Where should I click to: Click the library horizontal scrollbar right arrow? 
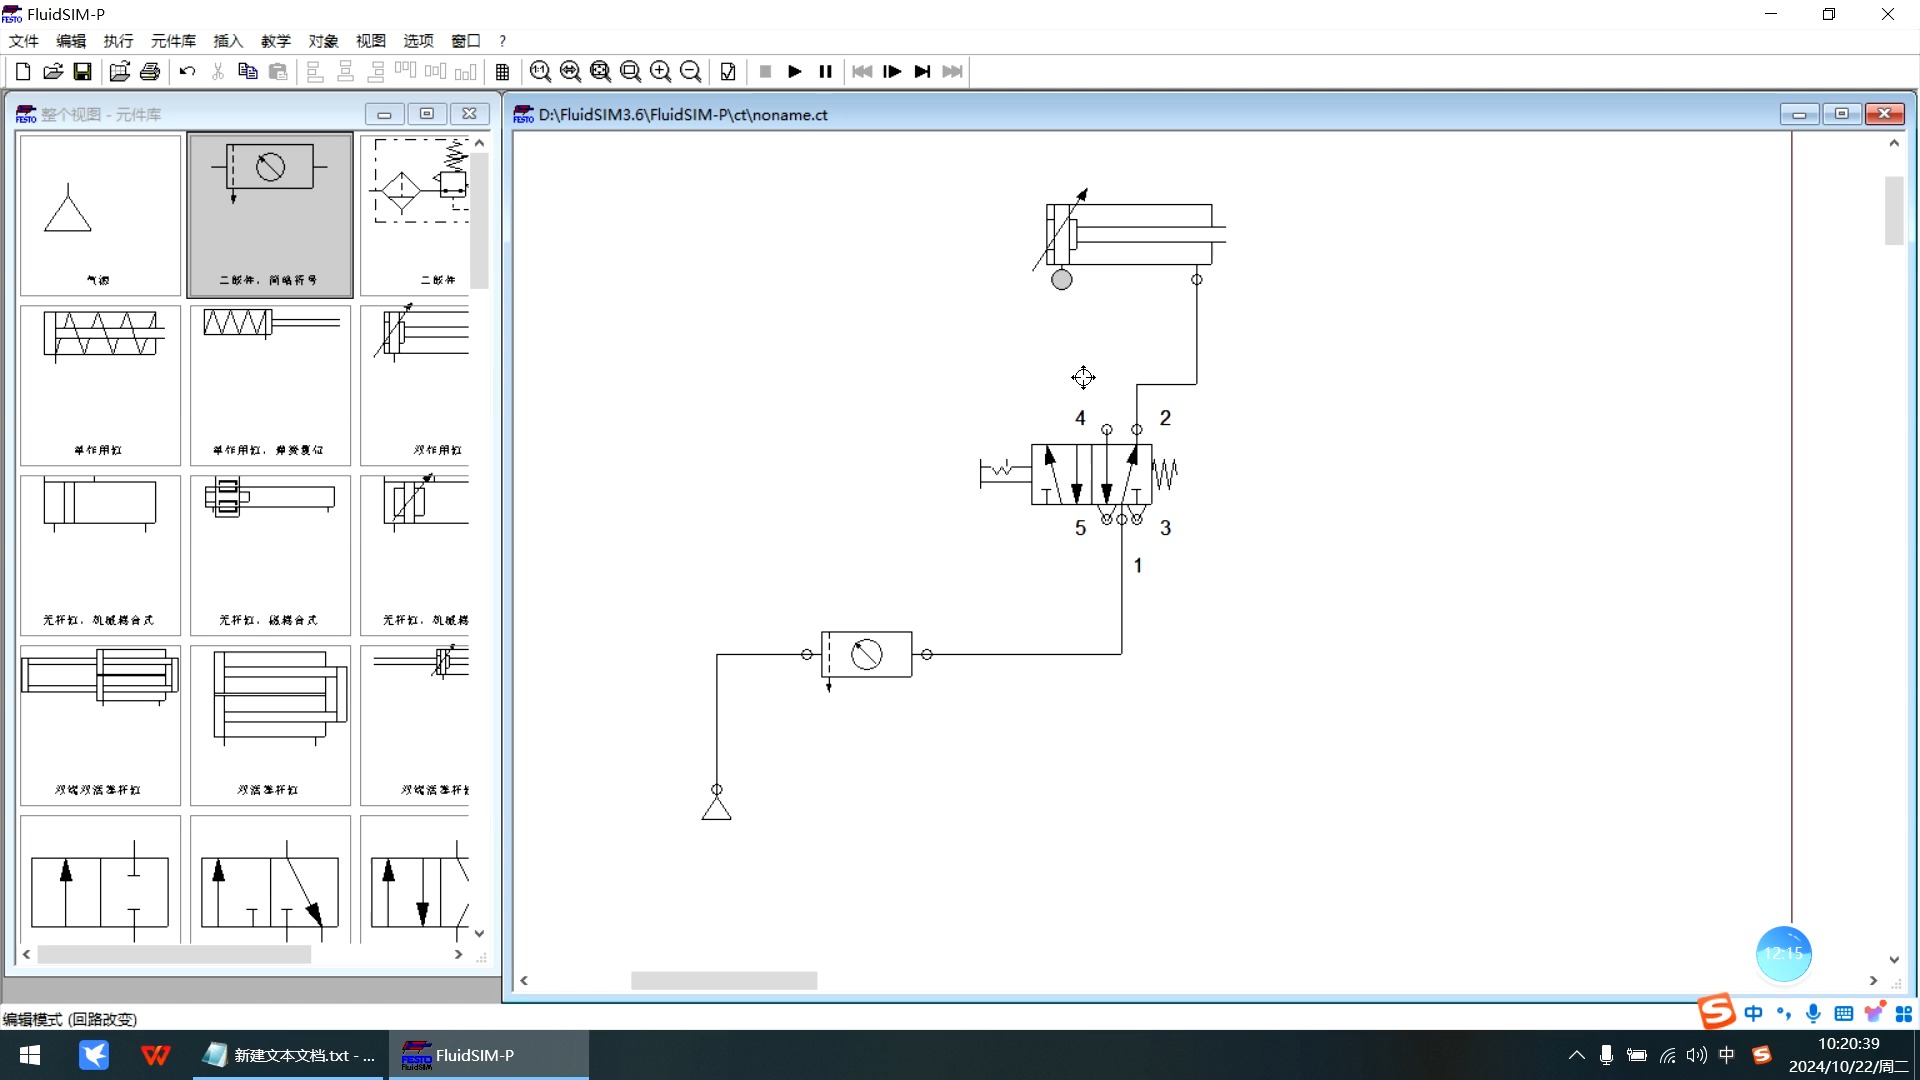click(458, 955)
